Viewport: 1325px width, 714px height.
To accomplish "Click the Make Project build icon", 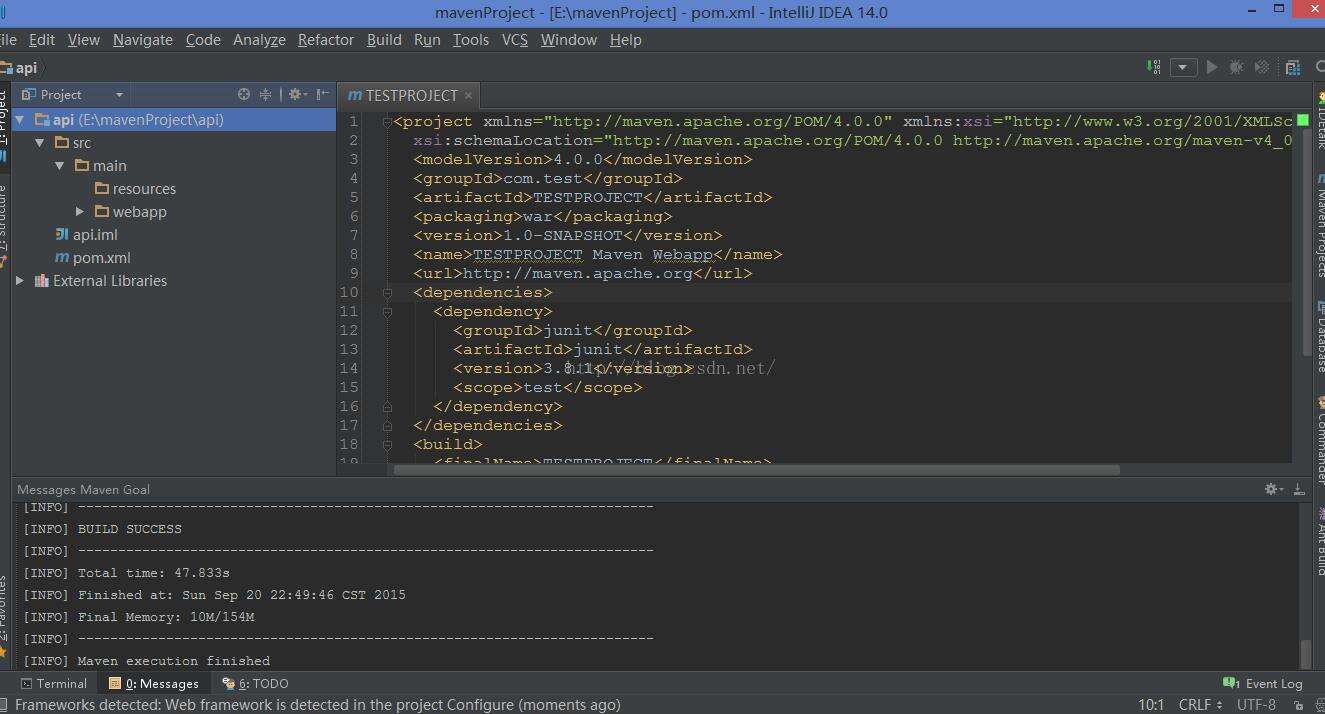I will [1155, 67].
